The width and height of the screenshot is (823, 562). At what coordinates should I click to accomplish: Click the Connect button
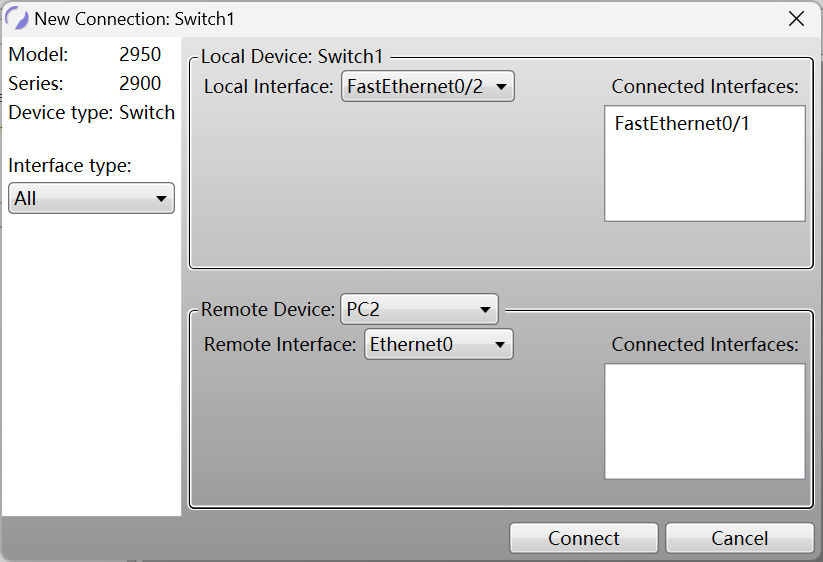click(x=584, y=538)
